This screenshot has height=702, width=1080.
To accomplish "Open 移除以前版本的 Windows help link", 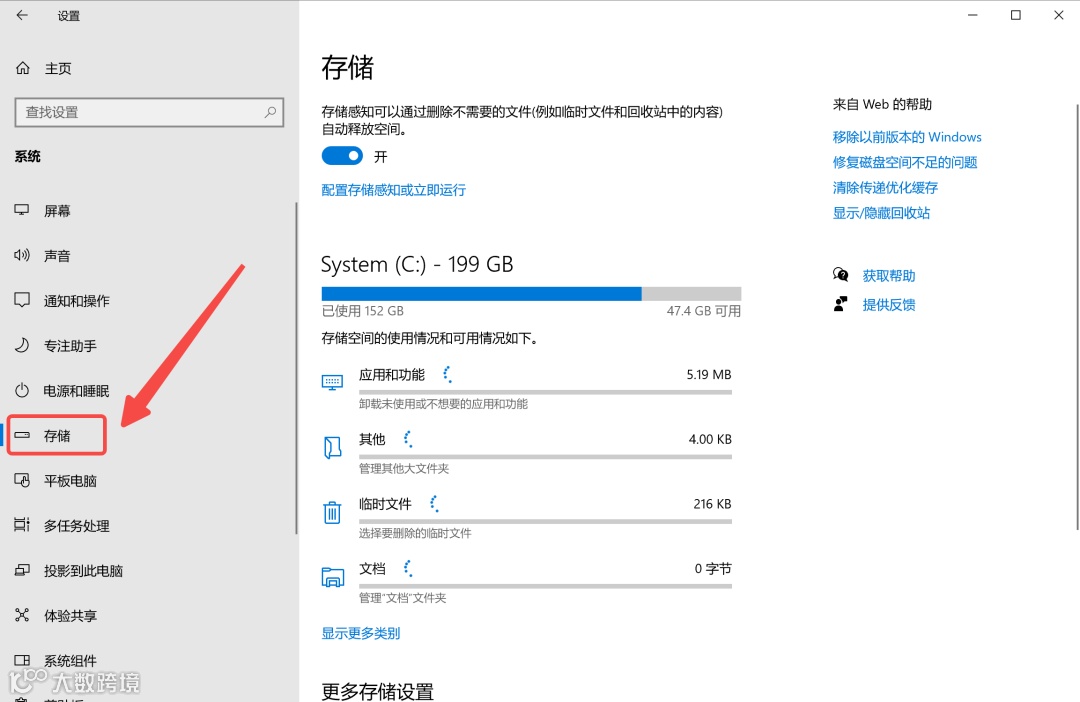I will [906, 136].
